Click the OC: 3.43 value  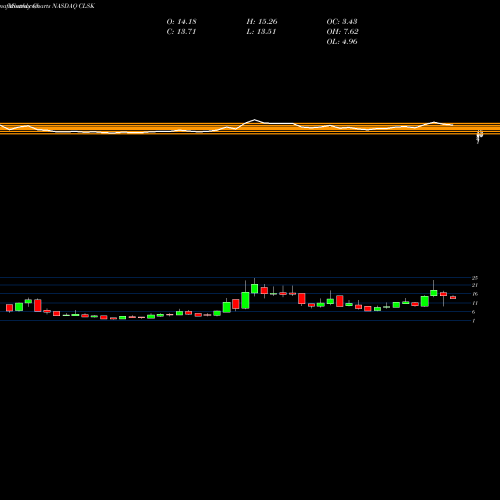coord(342,21)
